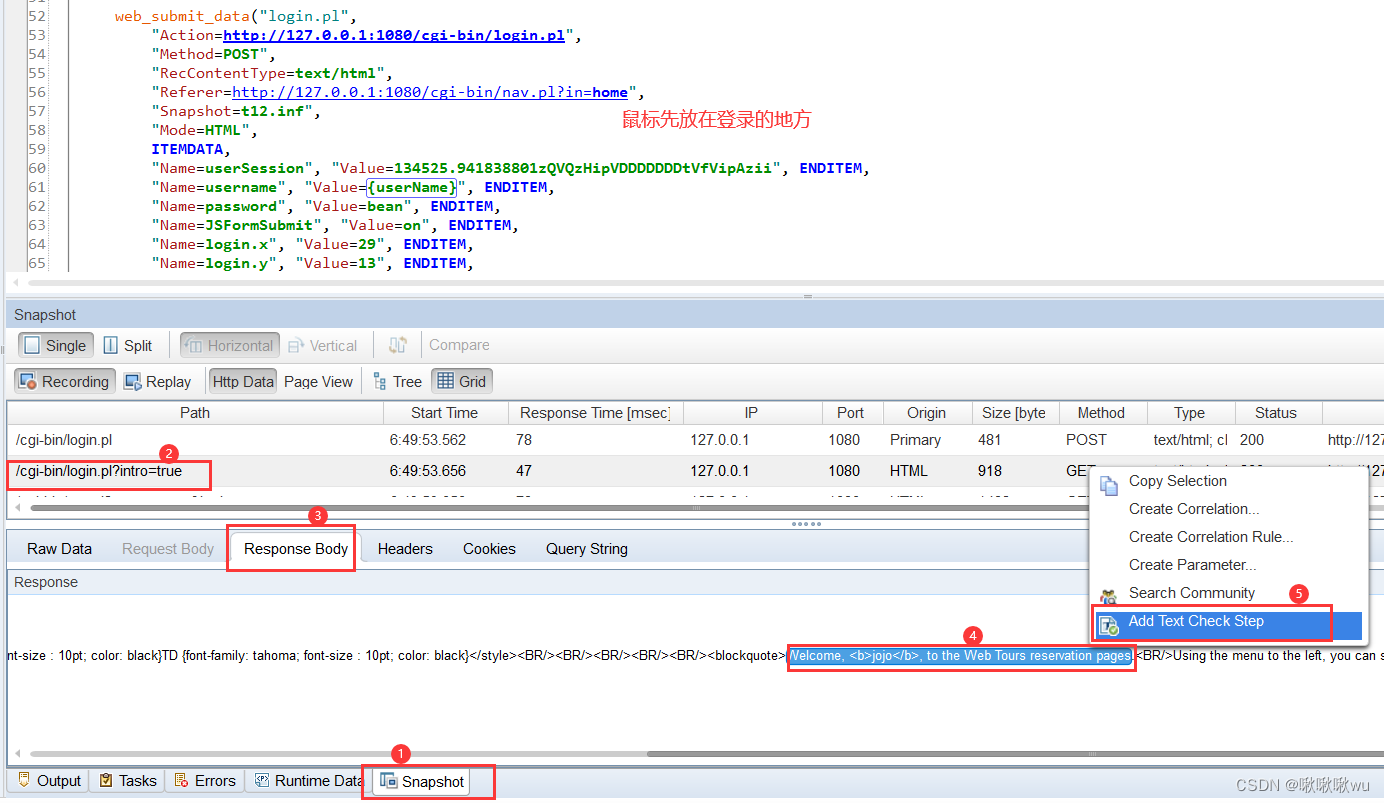Open the Runtime Data pane tab
The width and height of the screenshot is (1384, 803).
point(308,781)
